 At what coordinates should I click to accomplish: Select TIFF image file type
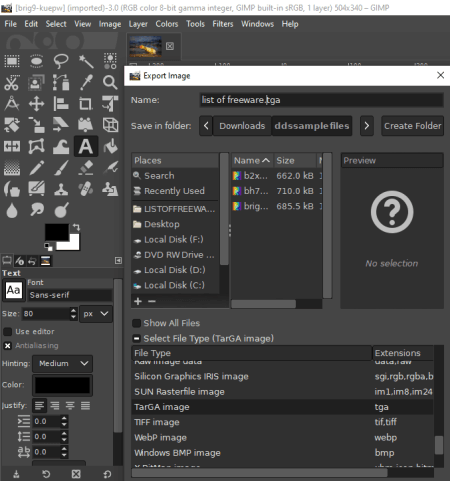tap(283, 422)
